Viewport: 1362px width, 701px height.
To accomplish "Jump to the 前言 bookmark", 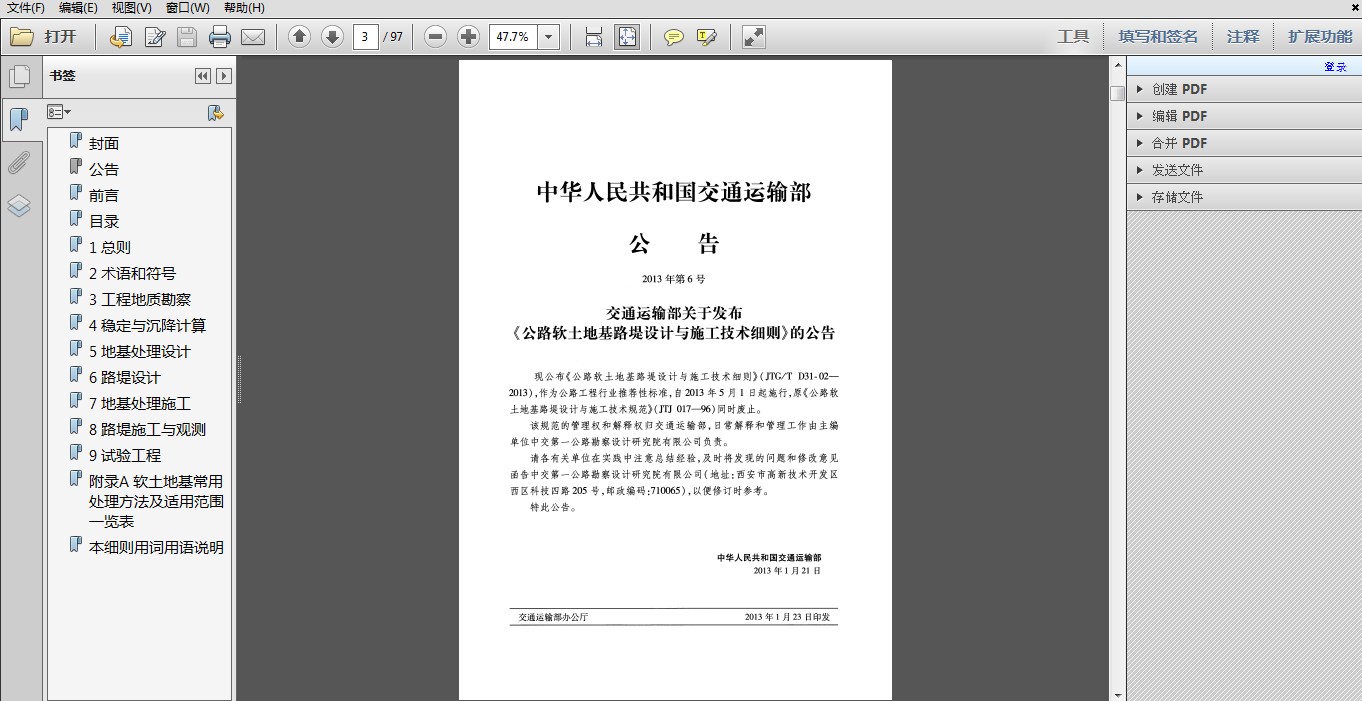I will point(103,195).
